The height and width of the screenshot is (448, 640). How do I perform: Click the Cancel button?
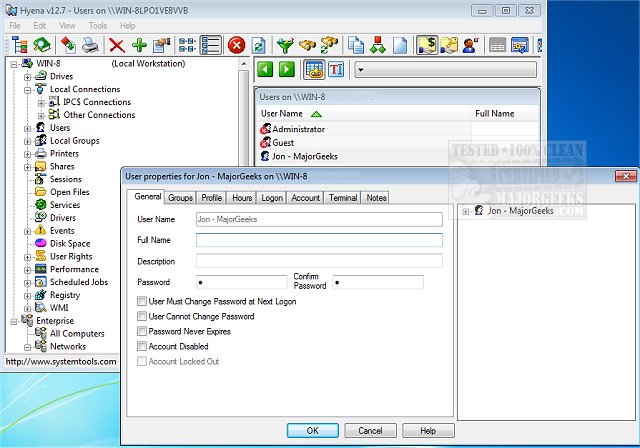tap(370, 430)
